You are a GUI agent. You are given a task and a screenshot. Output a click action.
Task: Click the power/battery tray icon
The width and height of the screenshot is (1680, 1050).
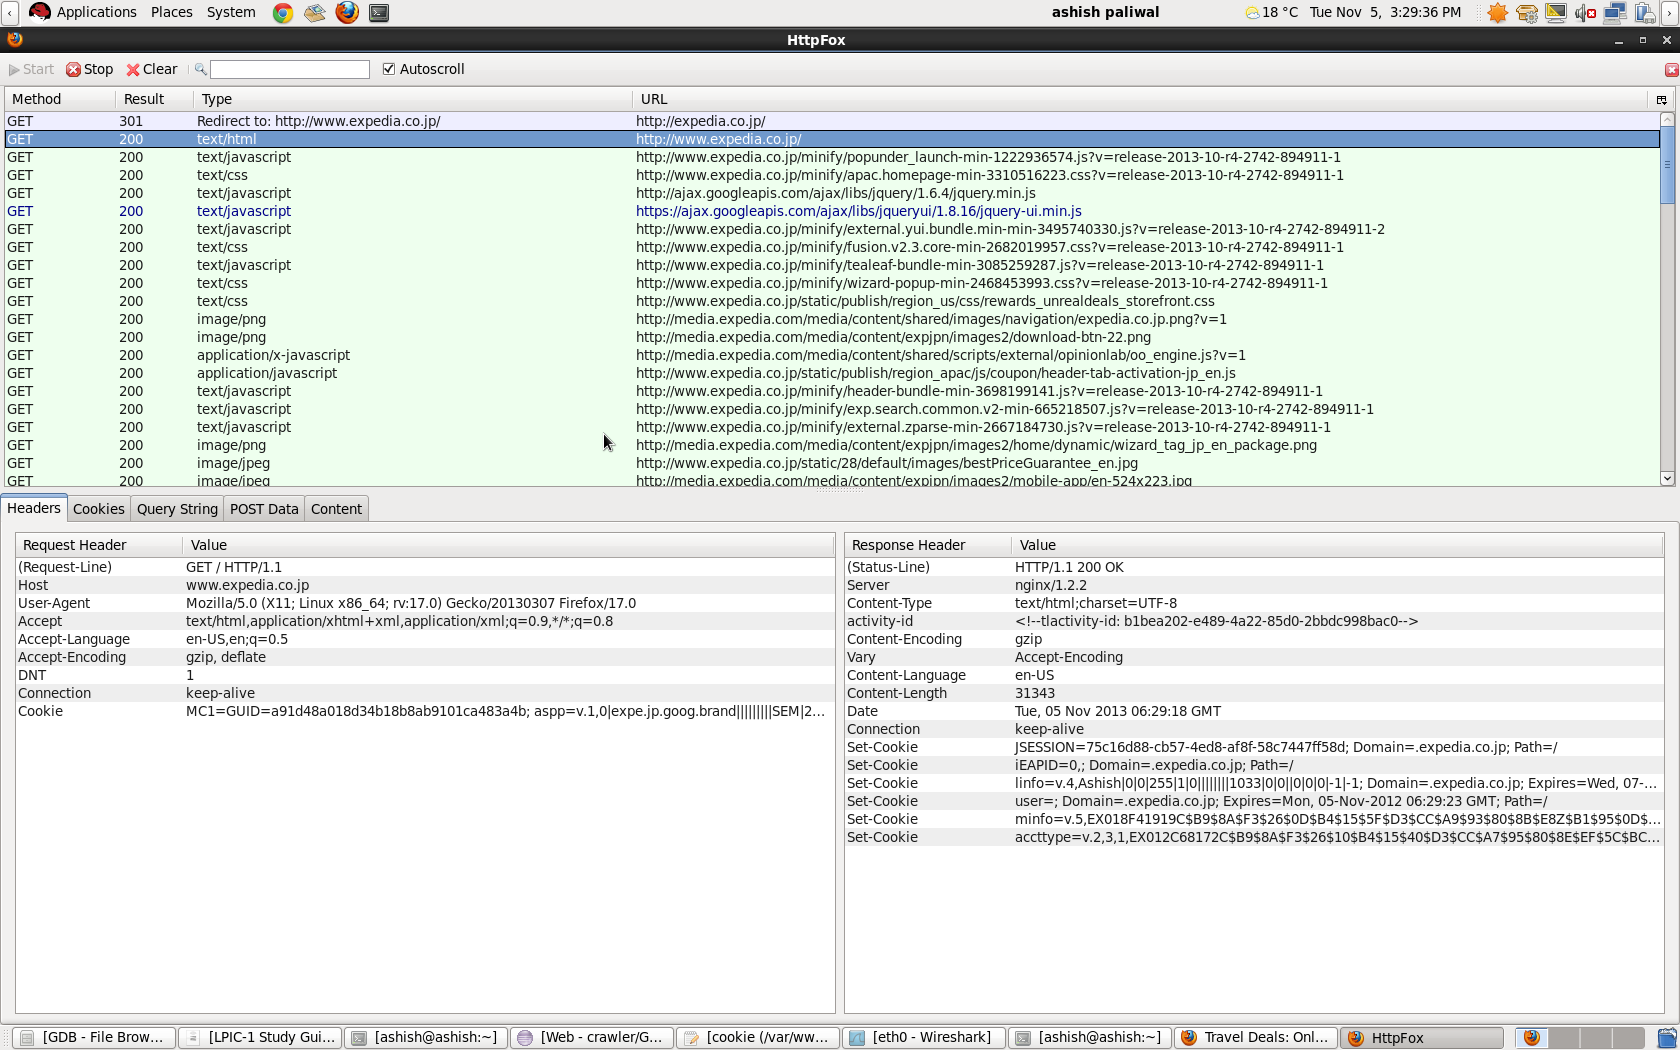tap(1644, 13)
